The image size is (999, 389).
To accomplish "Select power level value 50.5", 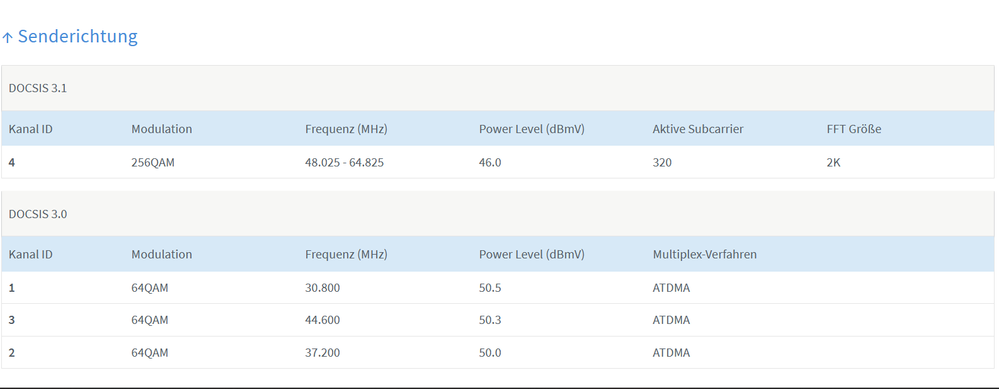I will 491,288.
